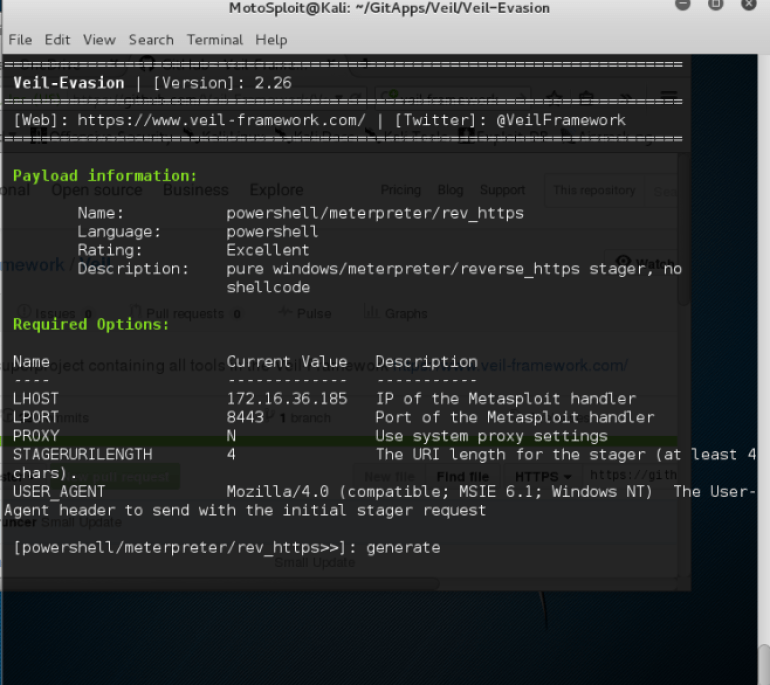The width and height of the screenshot is (770, 685).
Task: Click the LHOST option name
Action: pos(36,399)
